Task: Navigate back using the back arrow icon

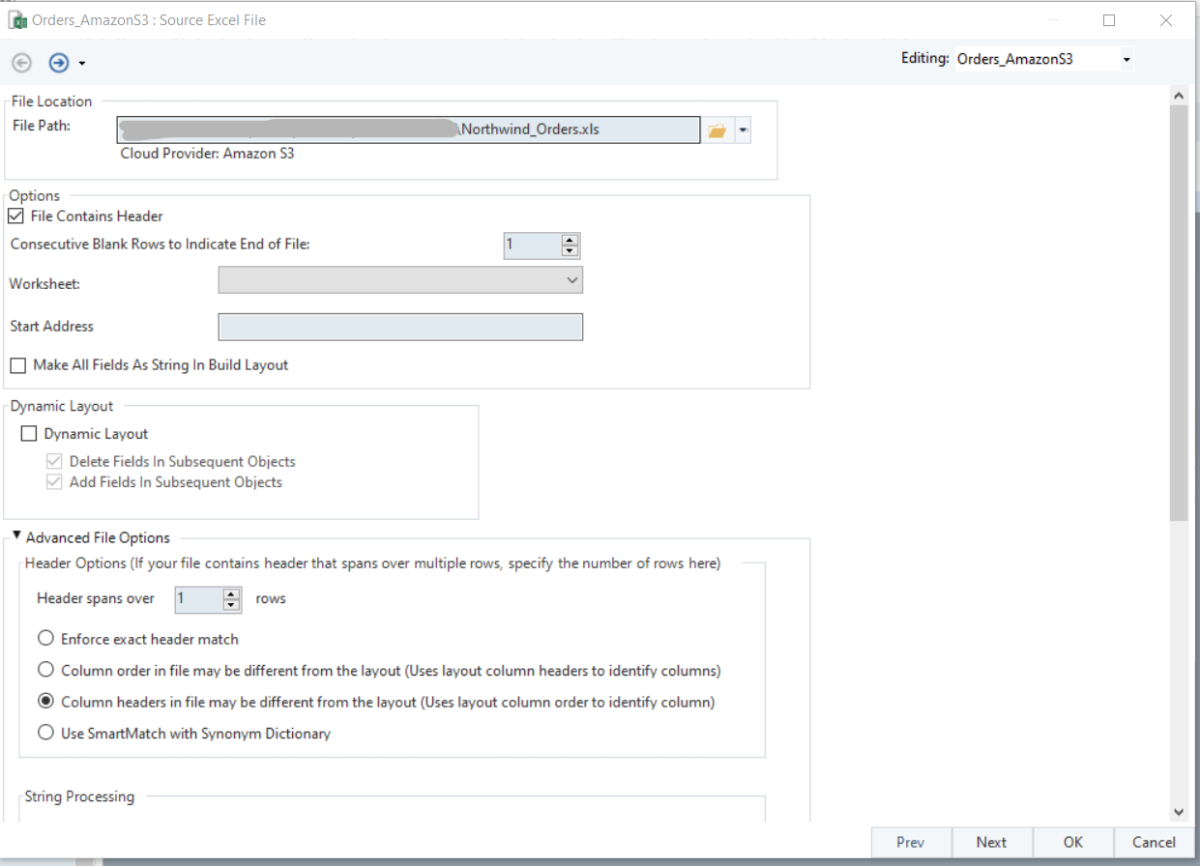Action: coord(21,62)
